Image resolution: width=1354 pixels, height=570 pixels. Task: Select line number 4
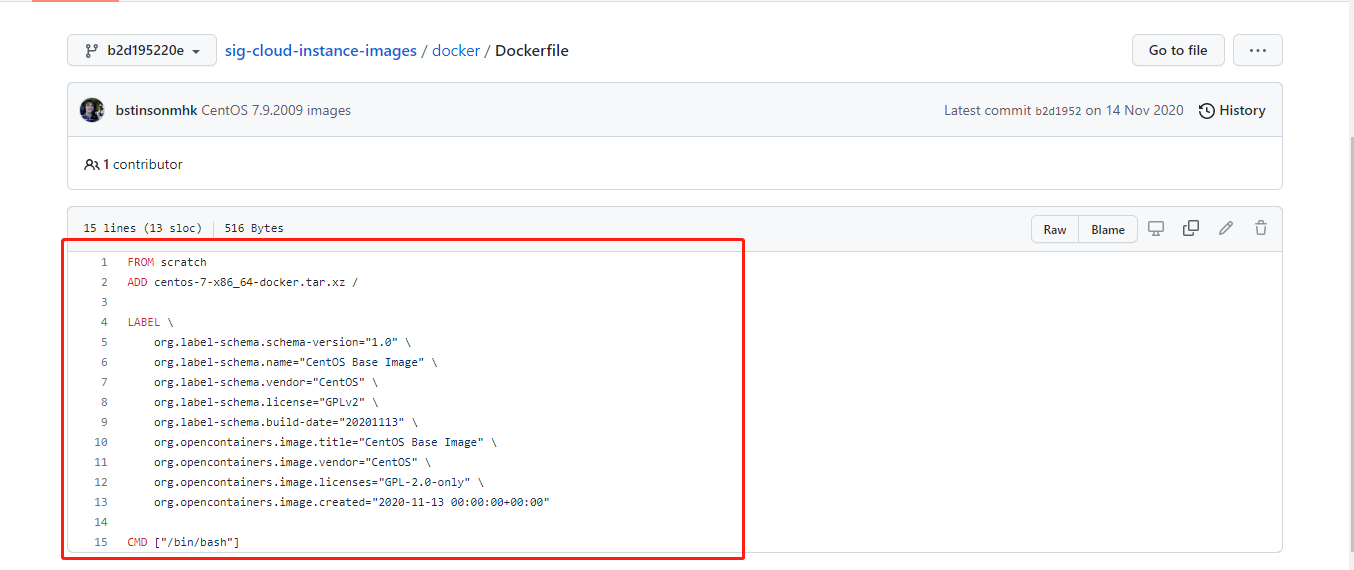pos(103,322)
